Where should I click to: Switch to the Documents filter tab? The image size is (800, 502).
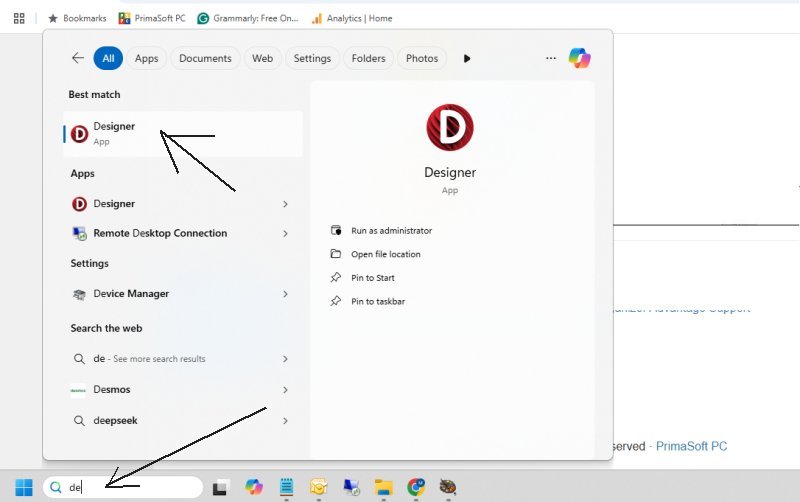[x=205, y=58]
